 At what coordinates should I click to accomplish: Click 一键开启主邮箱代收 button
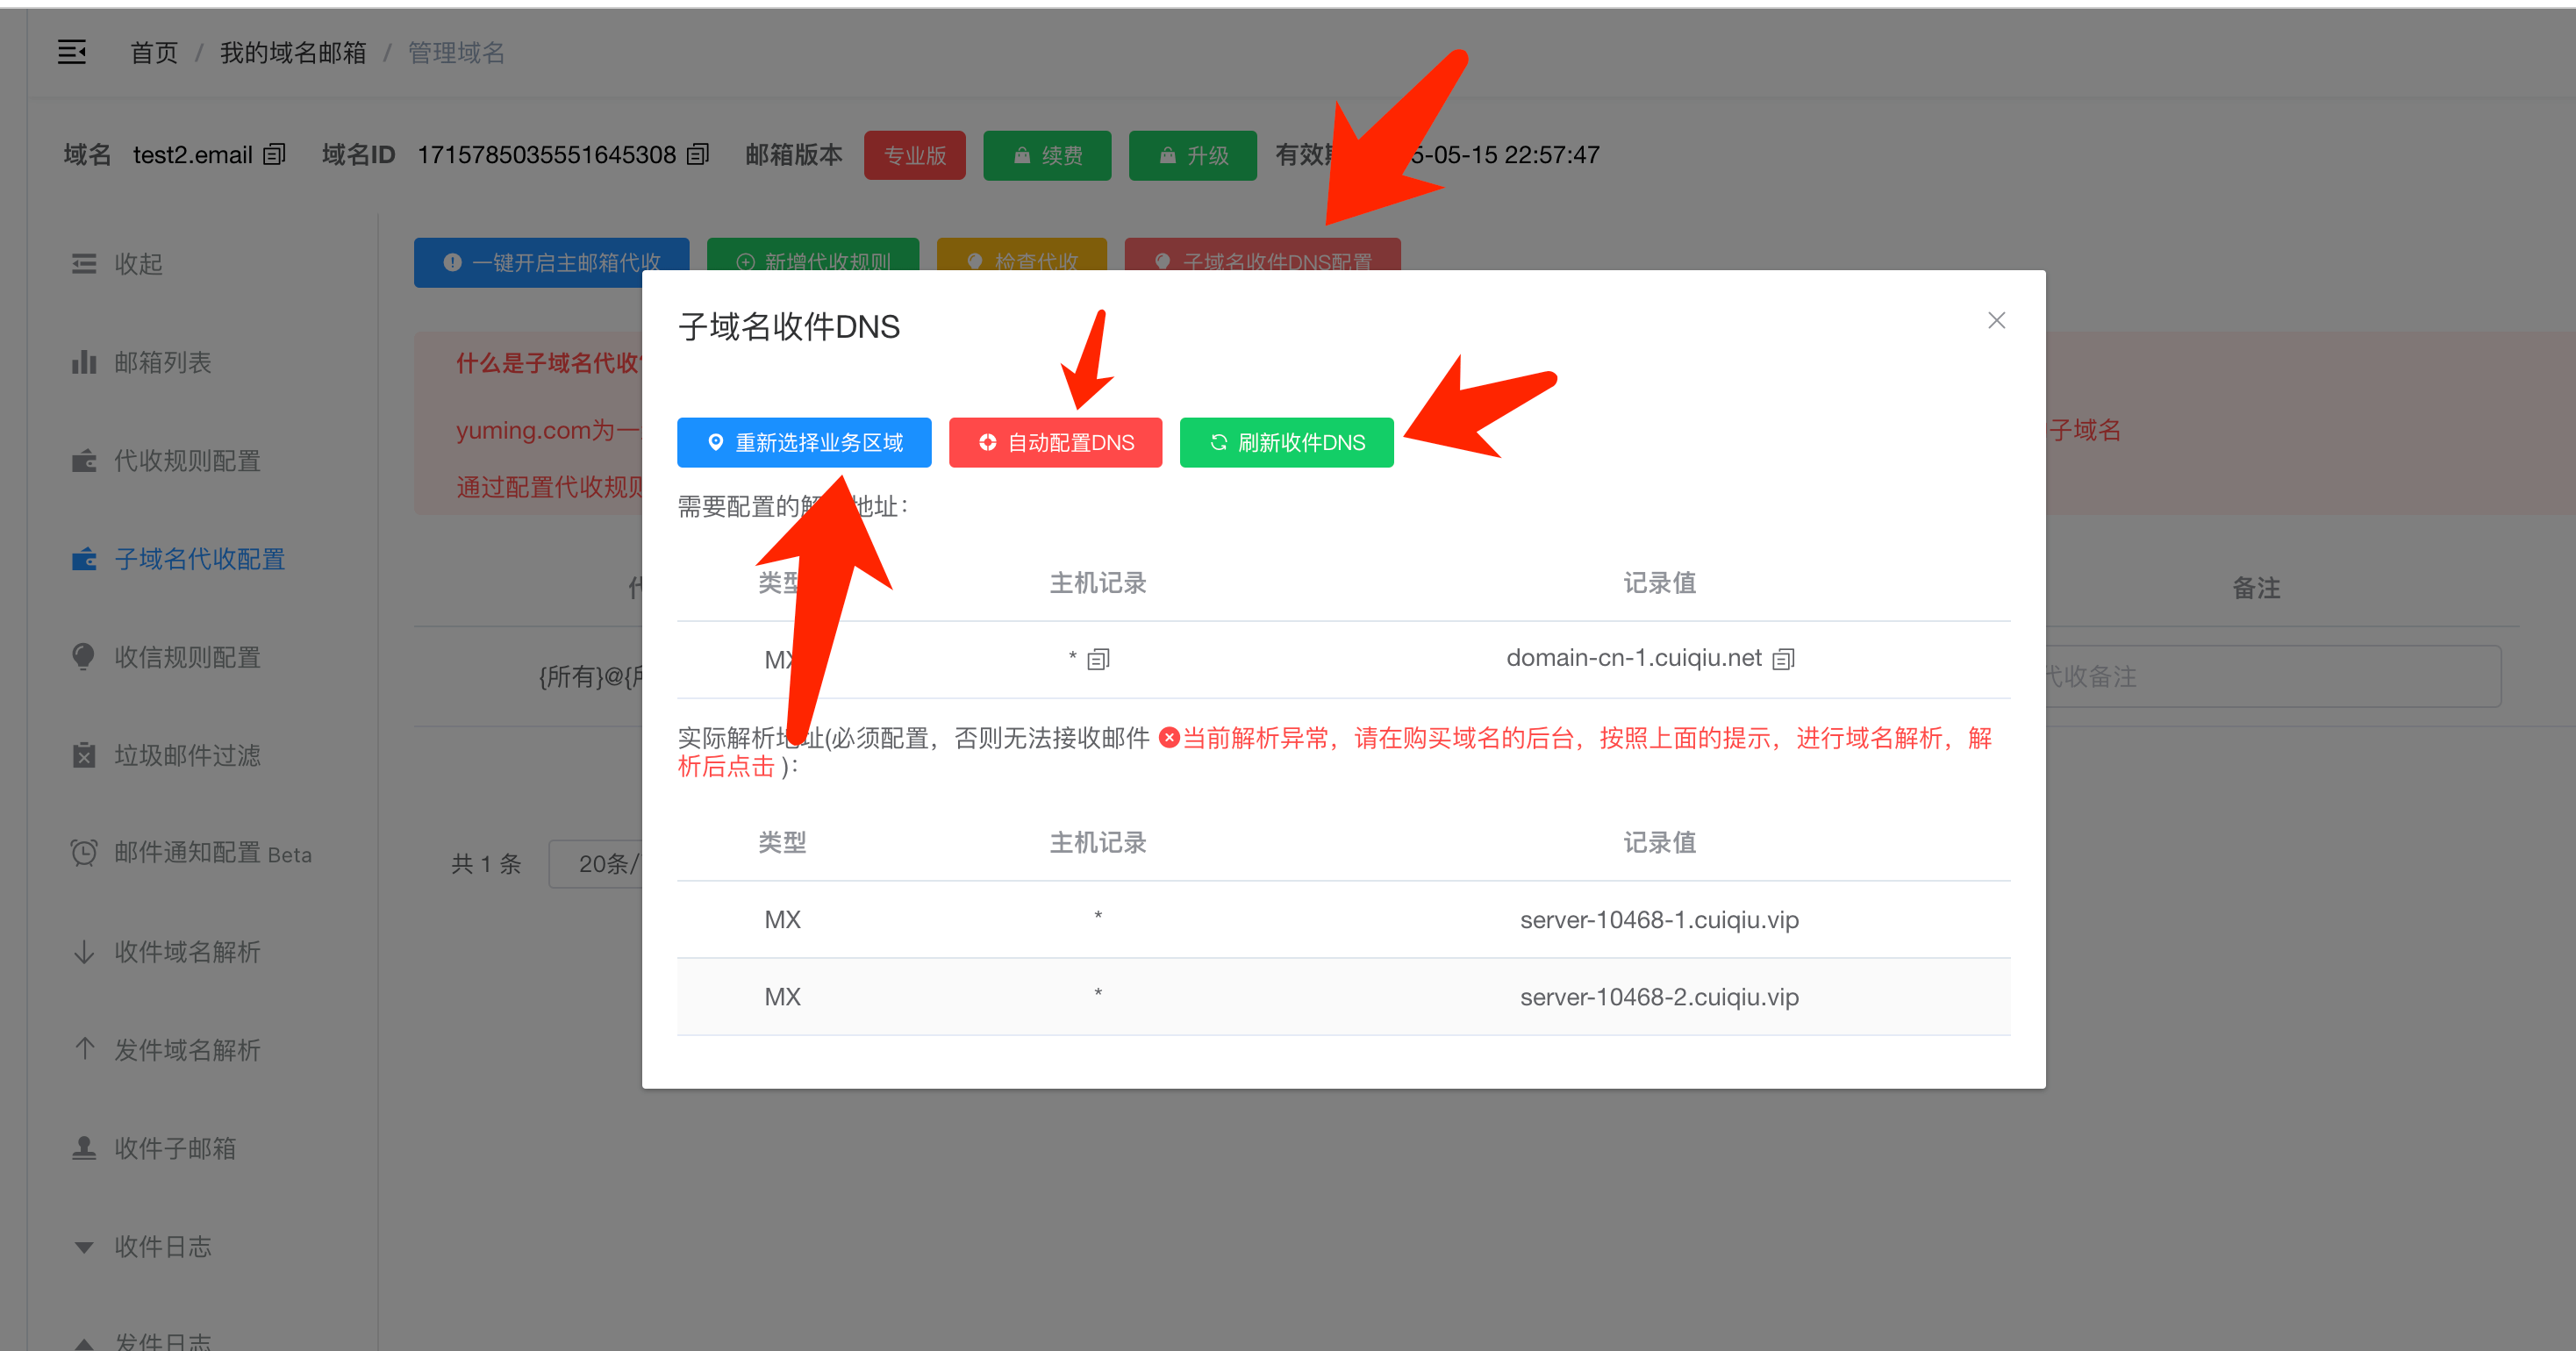(551, 262)
